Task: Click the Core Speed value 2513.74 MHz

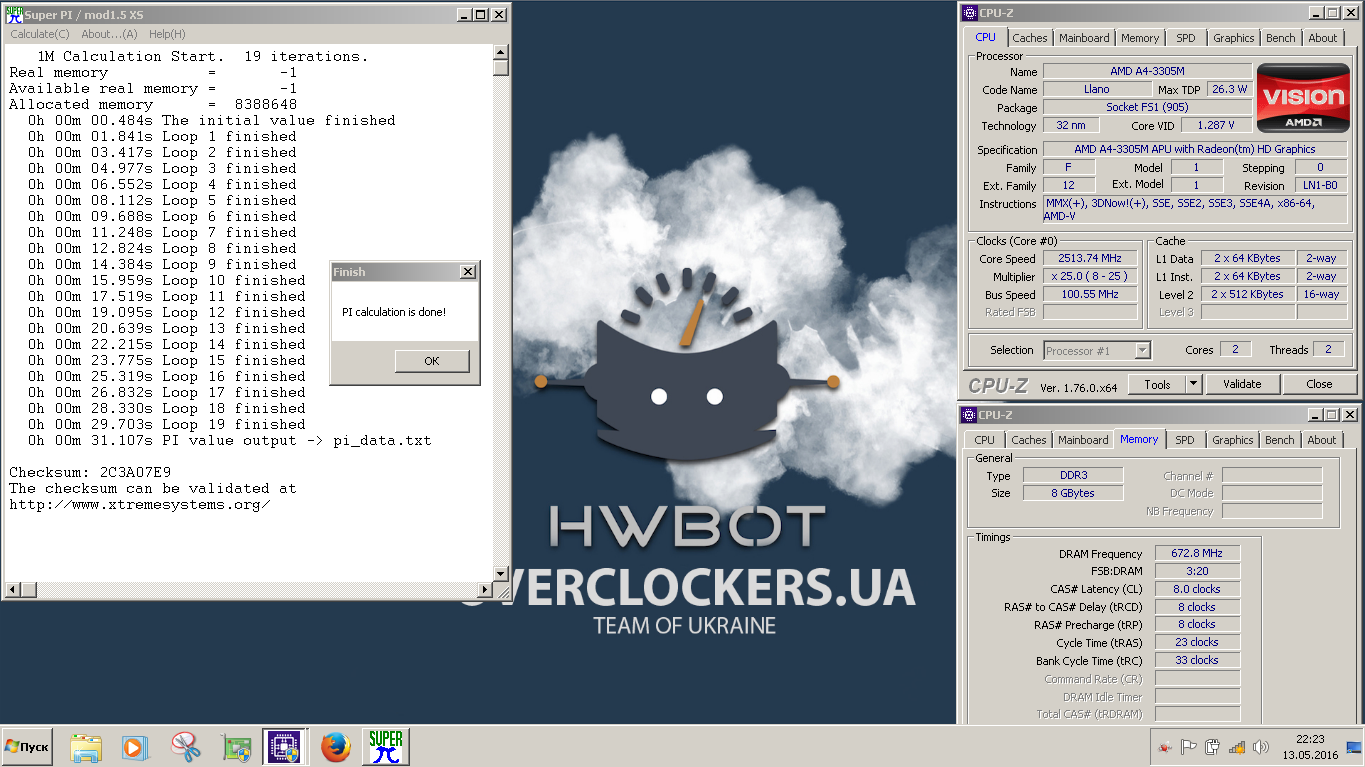Action: (1090, 259)
